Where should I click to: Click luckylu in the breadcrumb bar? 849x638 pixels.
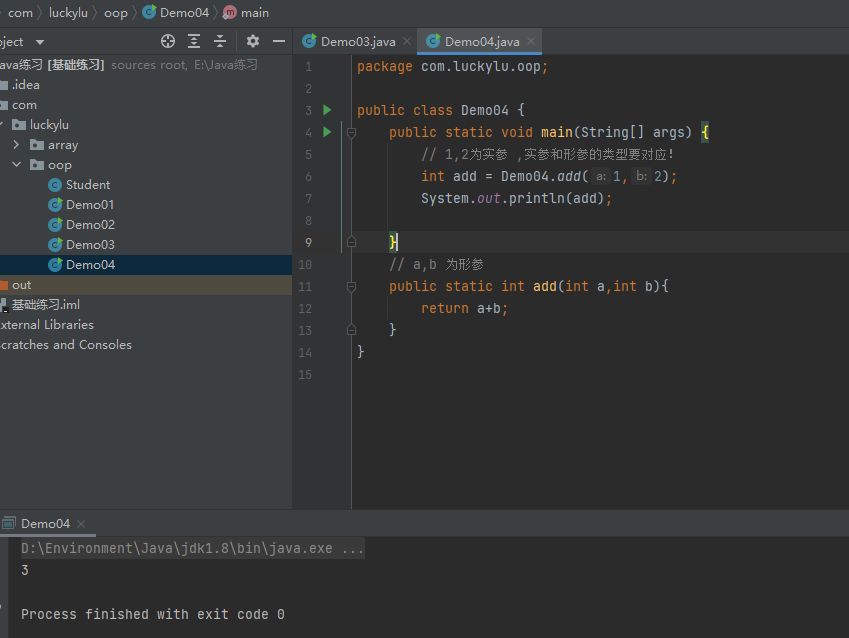(68, 12)
